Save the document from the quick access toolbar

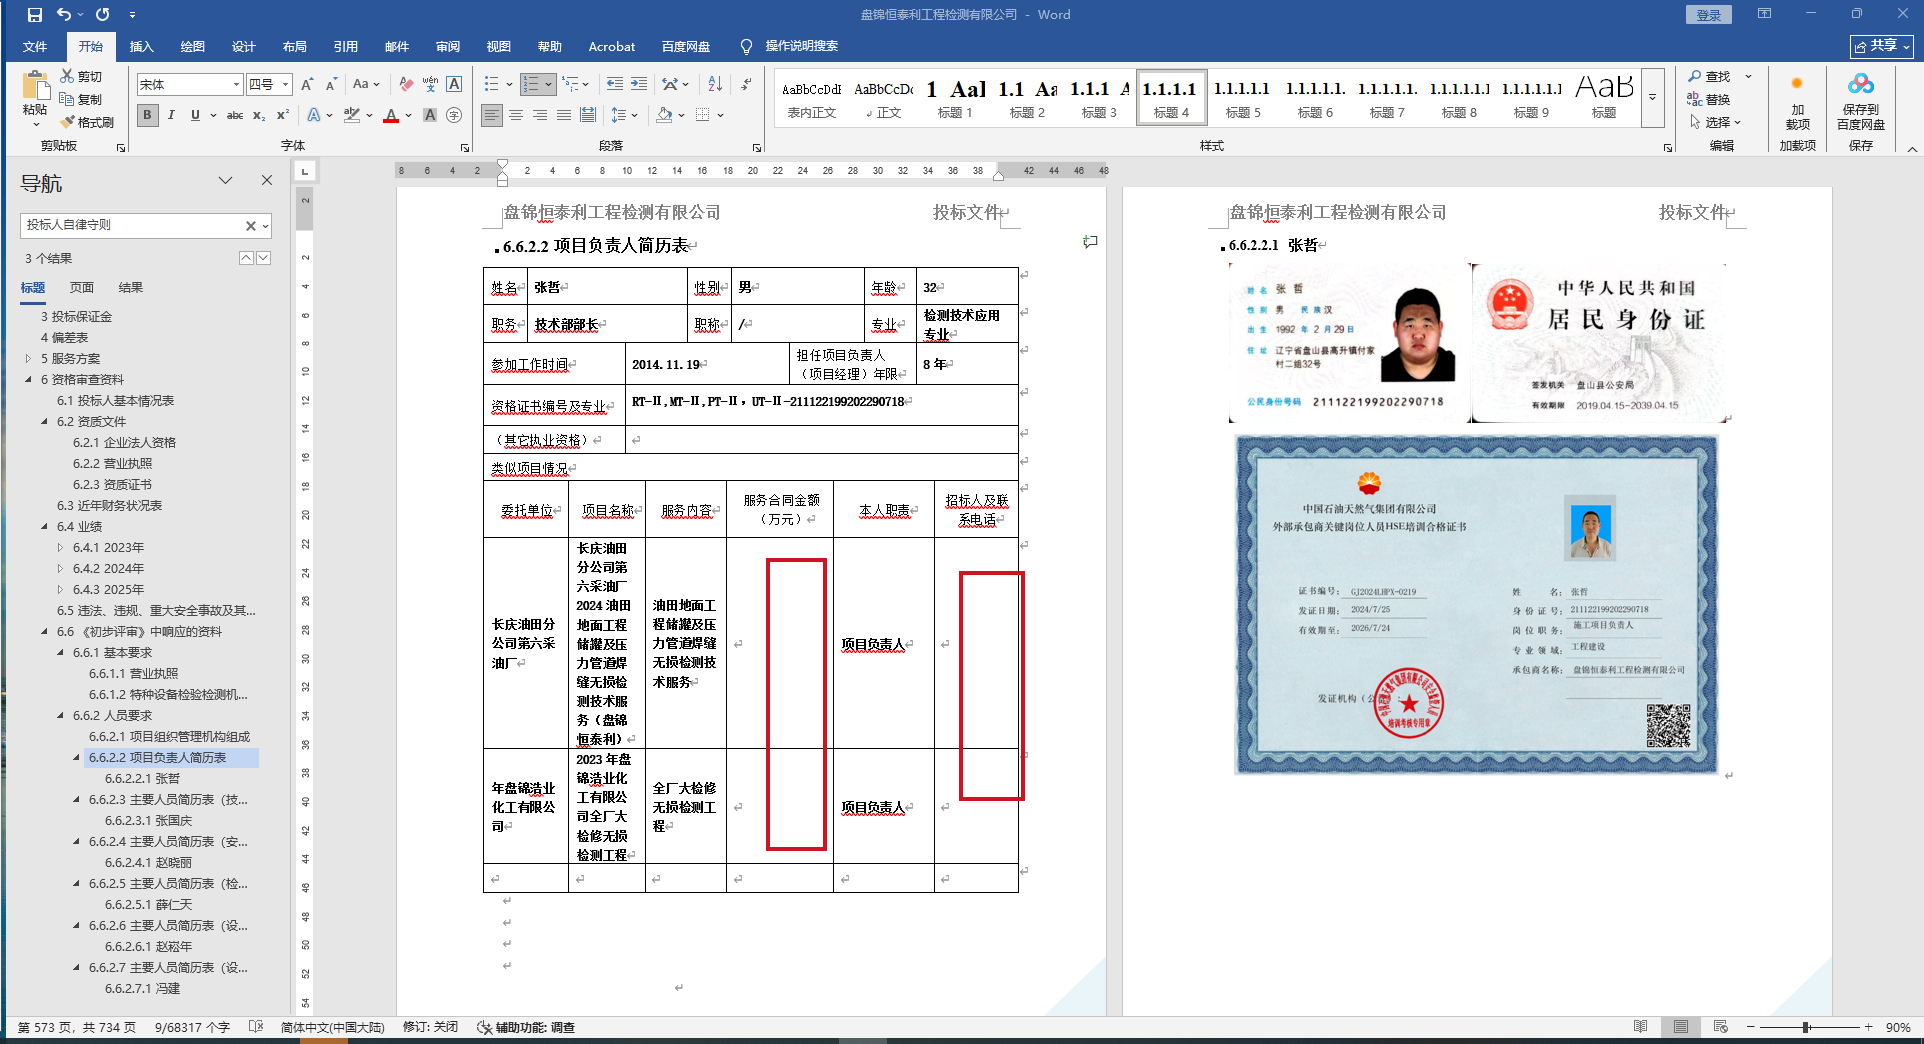tap(34, 15)
